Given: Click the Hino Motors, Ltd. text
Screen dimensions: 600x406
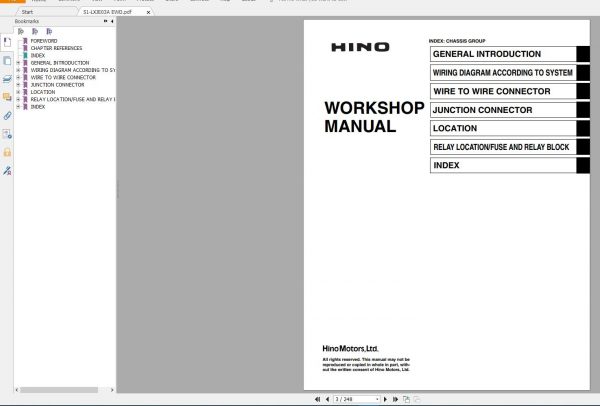Looking at the screenshot, I should point(350,349).
